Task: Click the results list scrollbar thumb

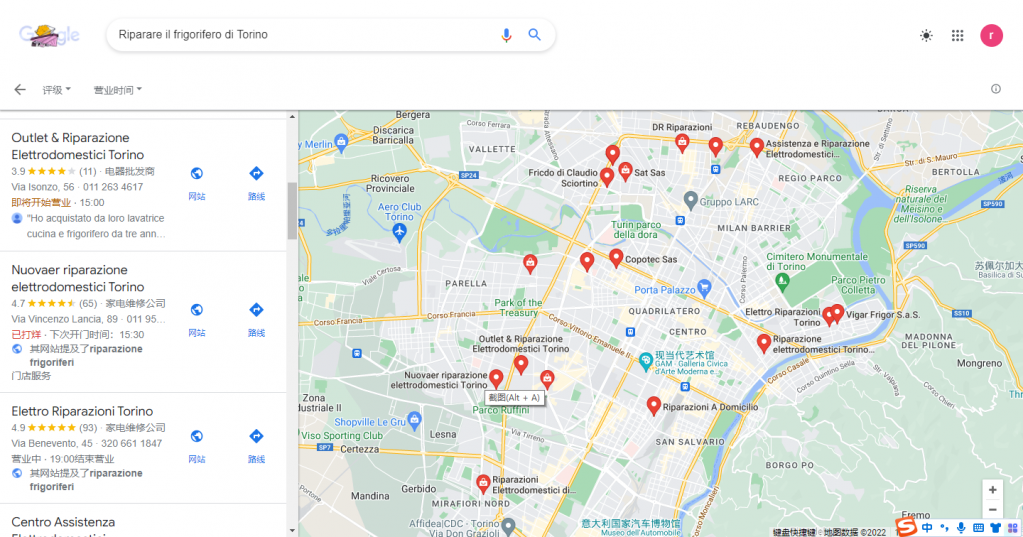Action: tap(292, 211)
